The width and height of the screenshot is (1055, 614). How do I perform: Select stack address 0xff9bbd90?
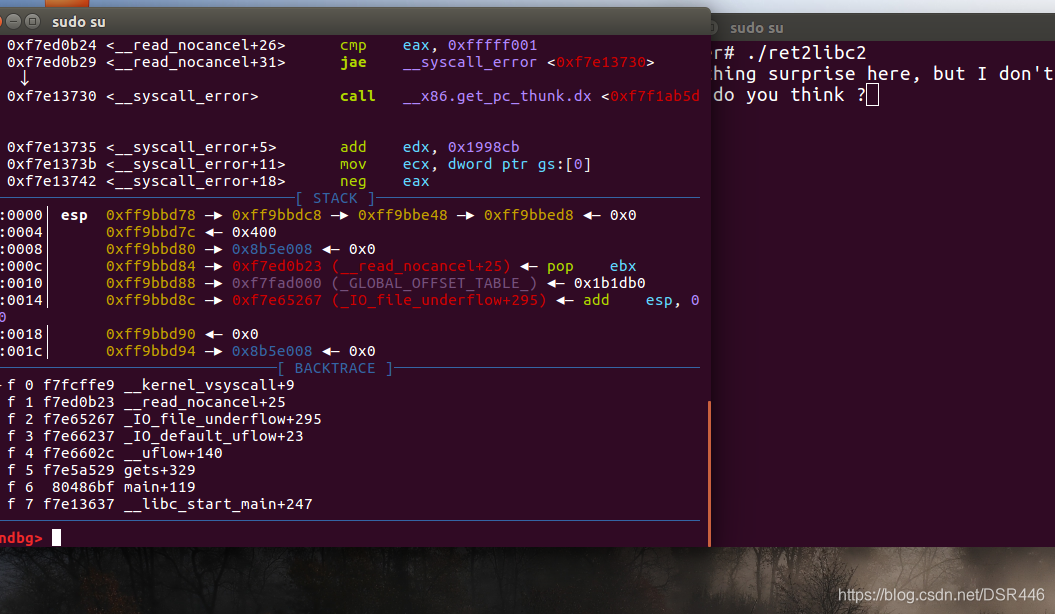click(x=151, y=334)
